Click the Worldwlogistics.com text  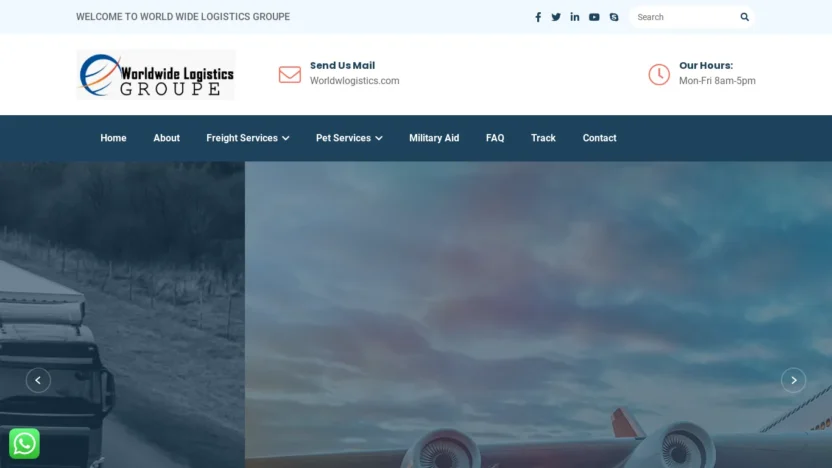pos(354,81)
